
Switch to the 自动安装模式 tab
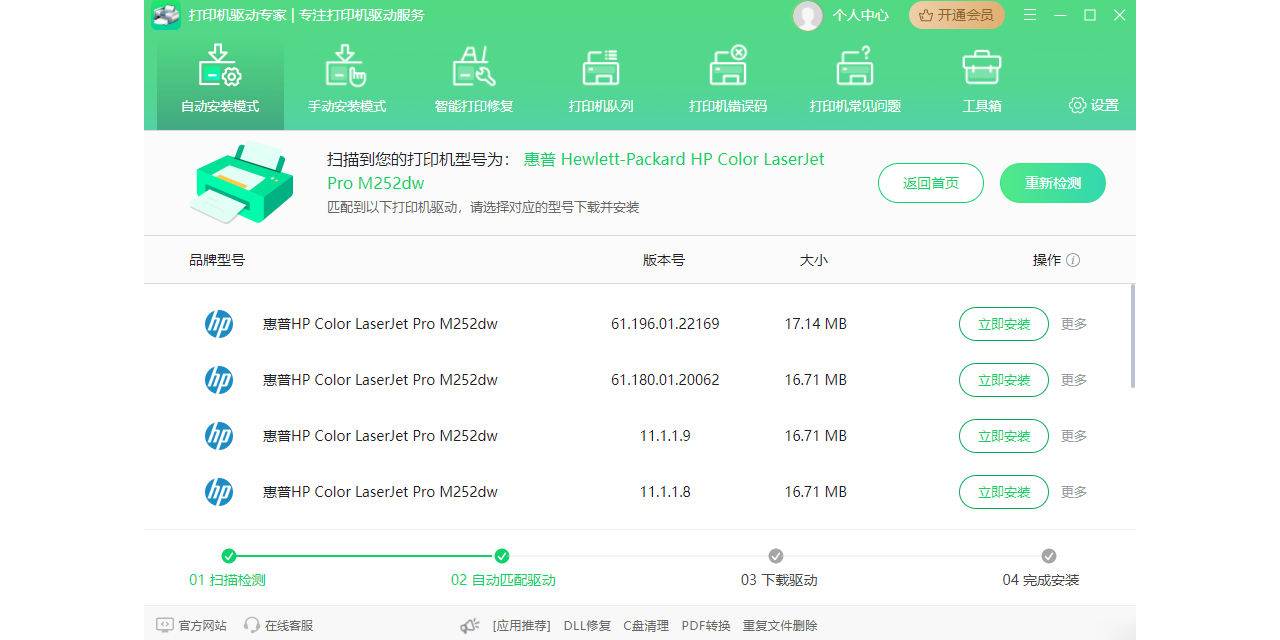pyautogui.click(x=220, y=82)
